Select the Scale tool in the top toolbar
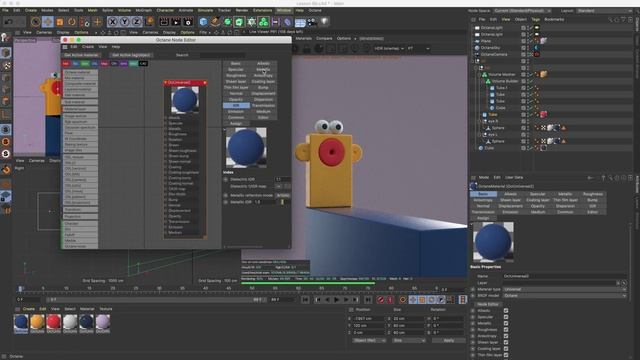Image resolution: width=640 pixels, height=360 pixels. (x=60, y=22)
